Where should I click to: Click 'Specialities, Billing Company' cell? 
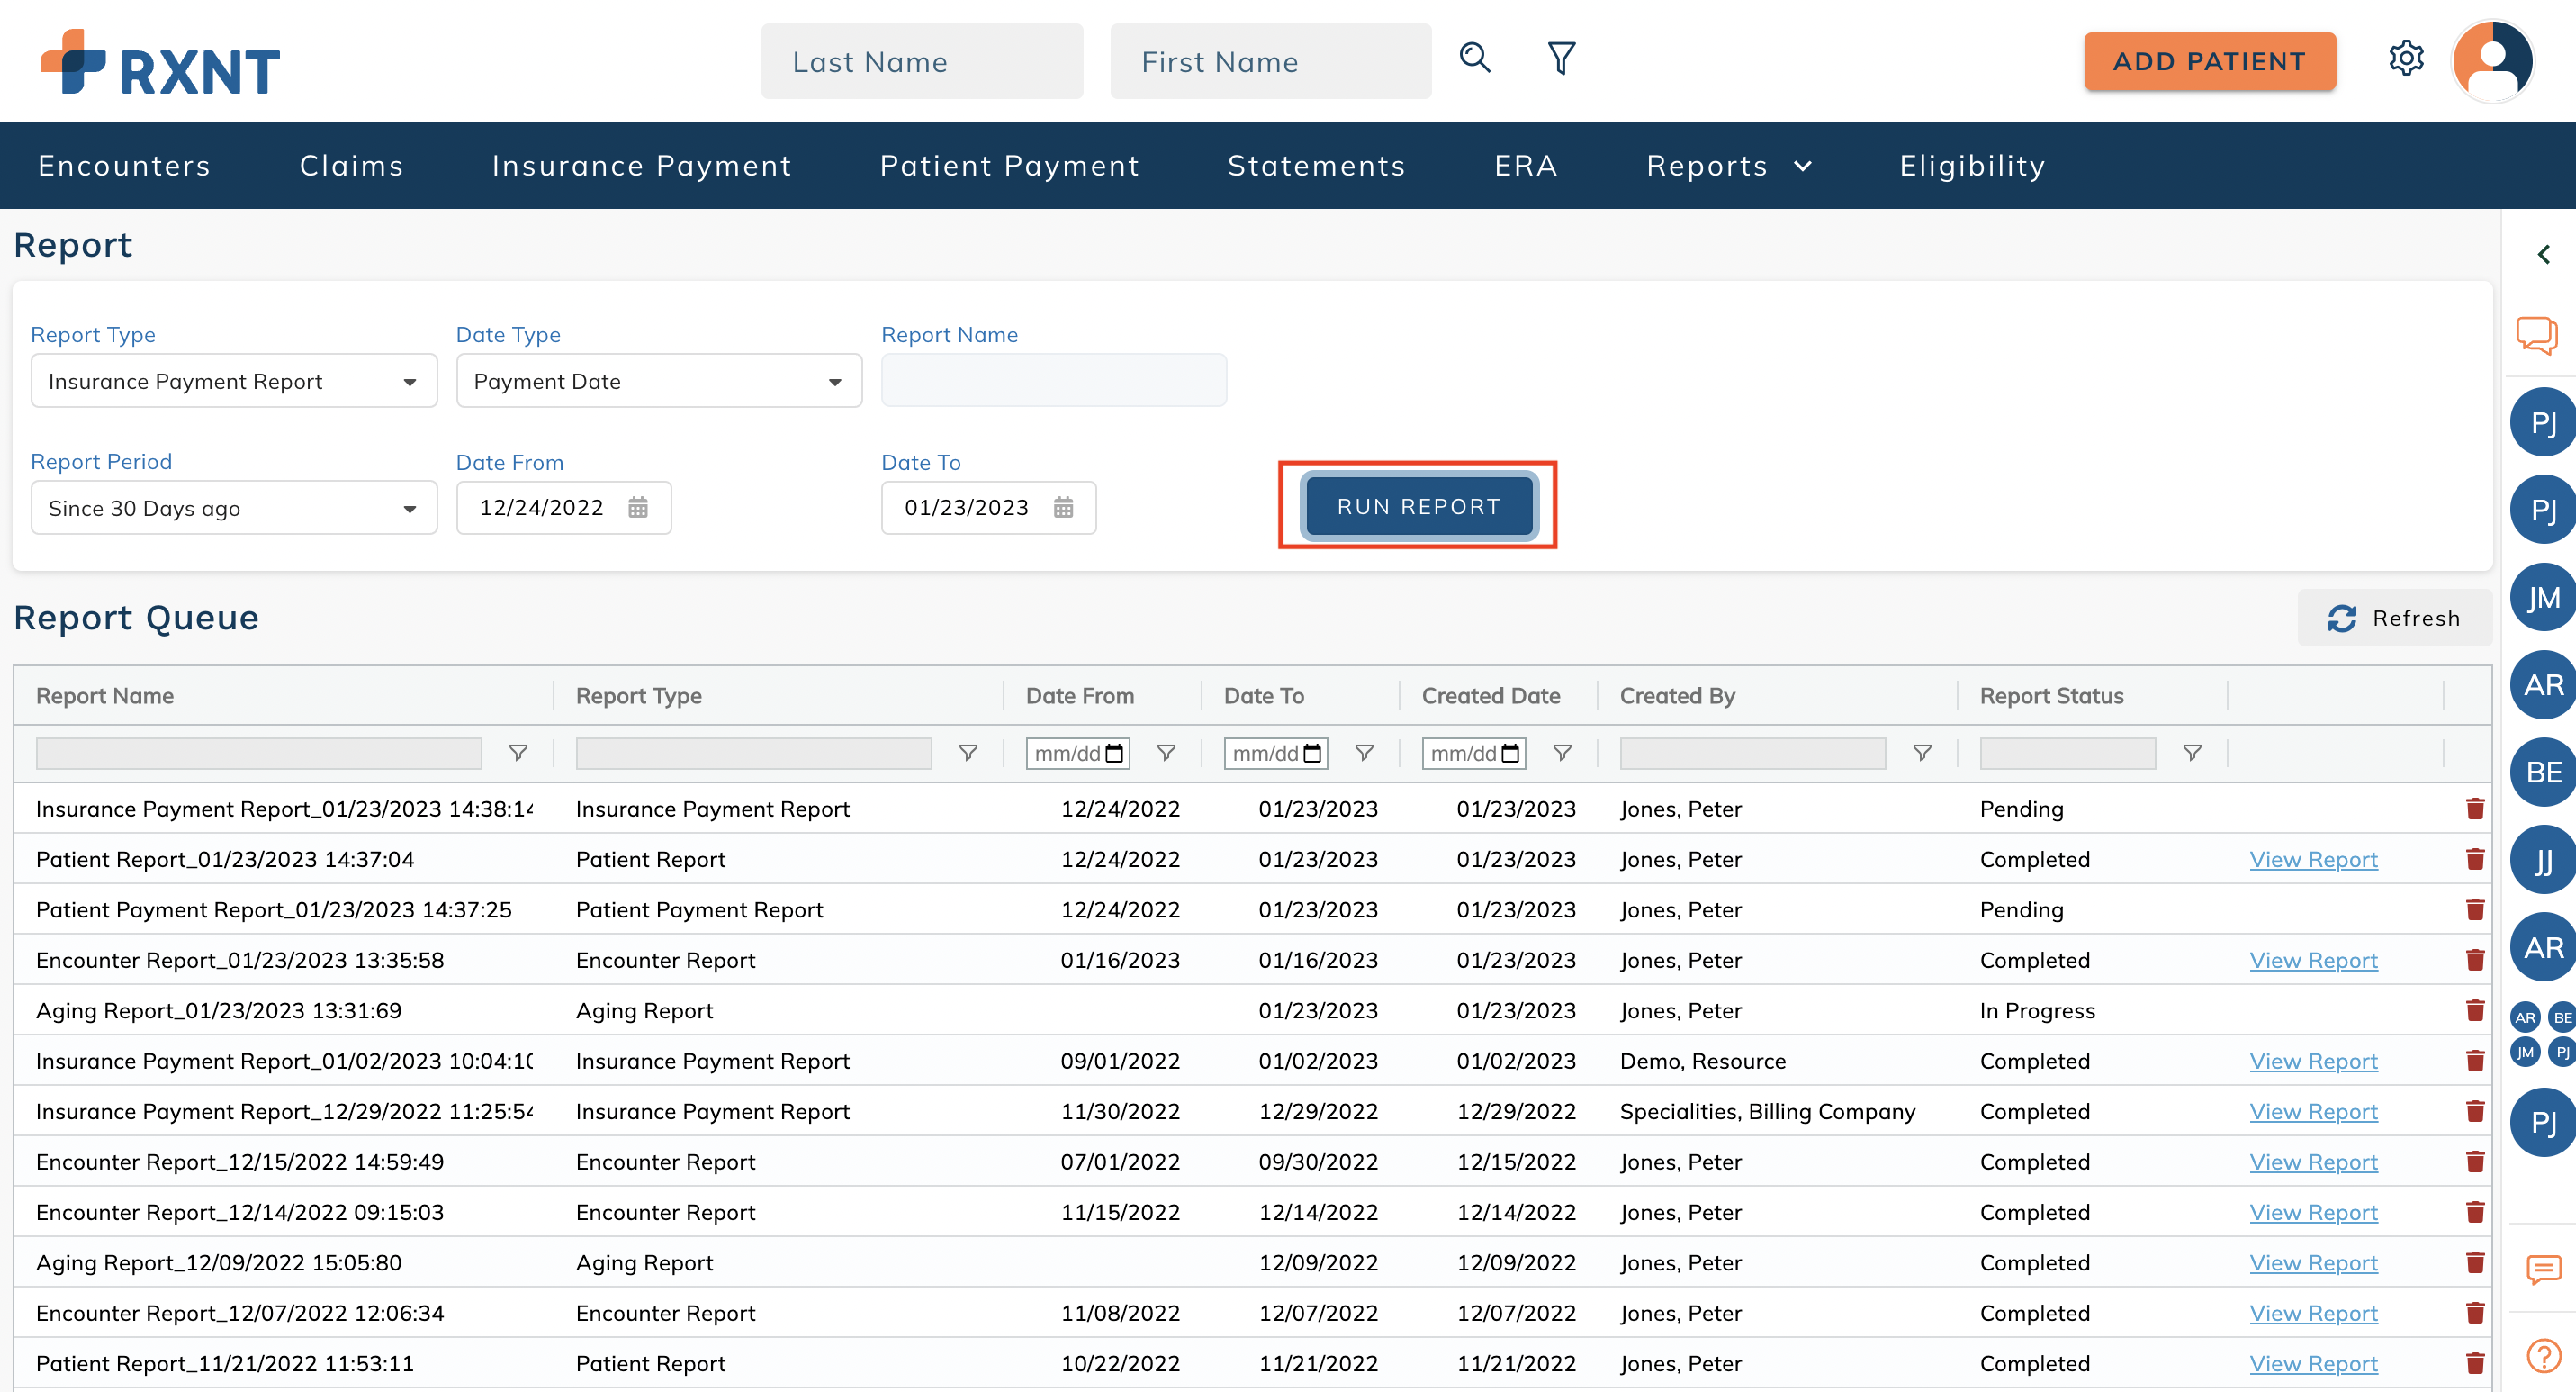pyautogui.click(x=1767, y=1111)
